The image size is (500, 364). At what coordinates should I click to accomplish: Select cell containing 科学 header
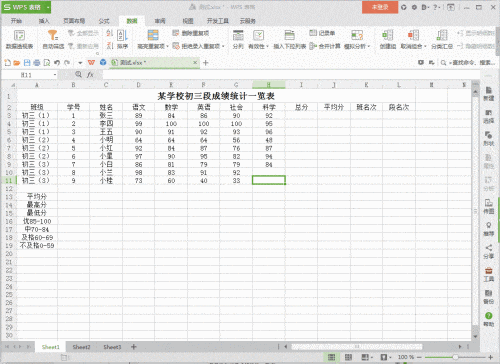click(269, 107)
